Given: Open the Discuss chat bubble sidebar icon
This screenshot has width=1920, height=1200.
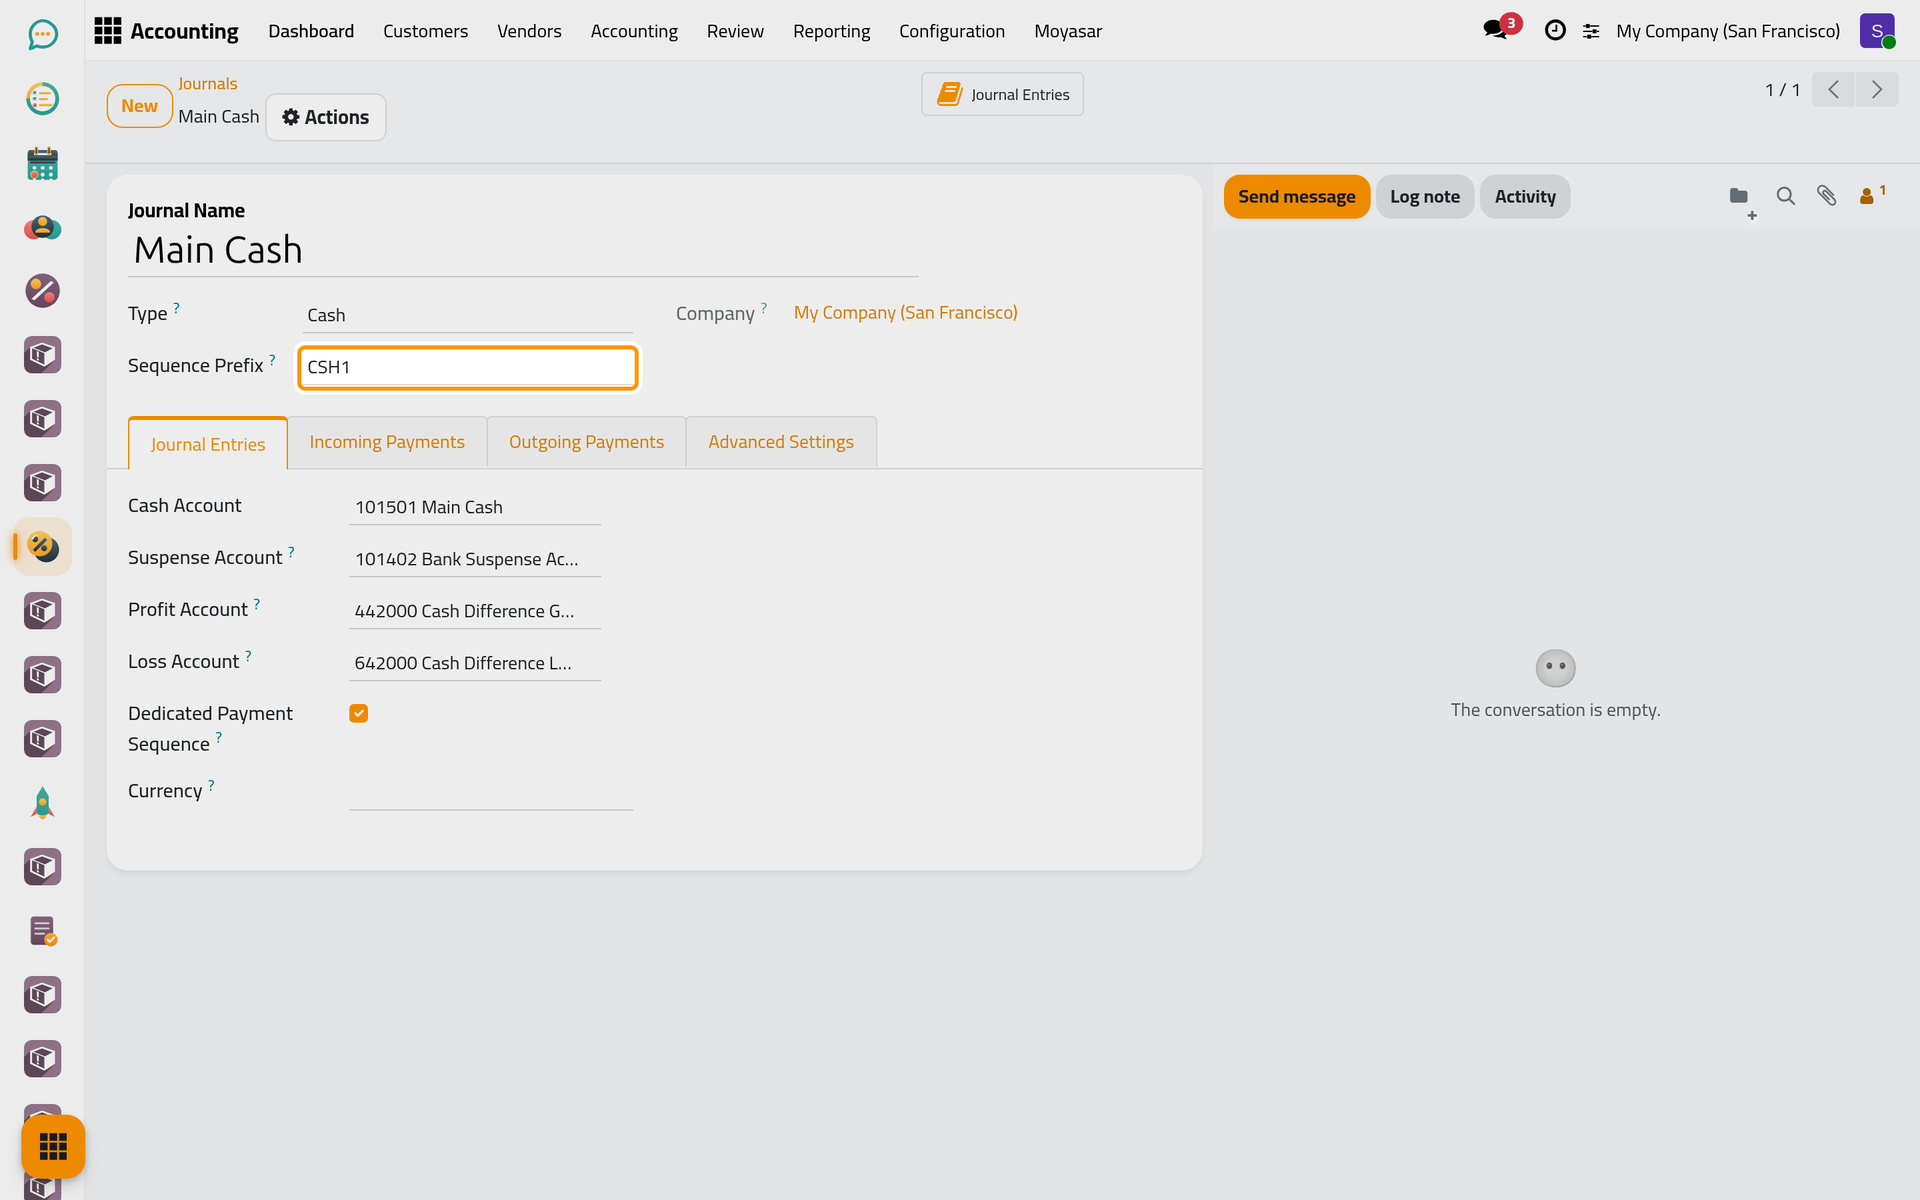Looking at the screenshot, I should pyautogui.click(x=42, y=35).
